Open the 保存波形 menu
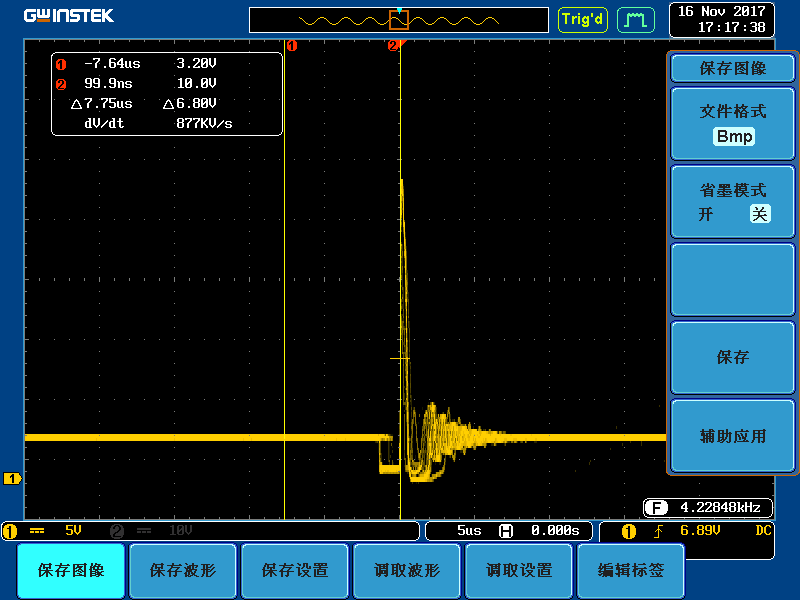Screen dimensions: 800x600 point(183,570)
